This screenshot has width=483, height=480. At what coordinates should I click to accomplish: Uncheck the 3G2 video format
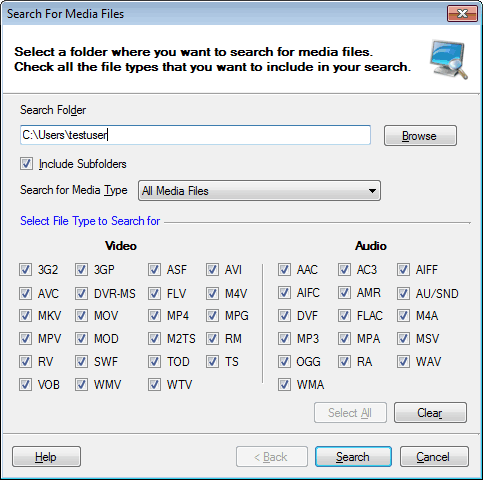coord(25,269)
